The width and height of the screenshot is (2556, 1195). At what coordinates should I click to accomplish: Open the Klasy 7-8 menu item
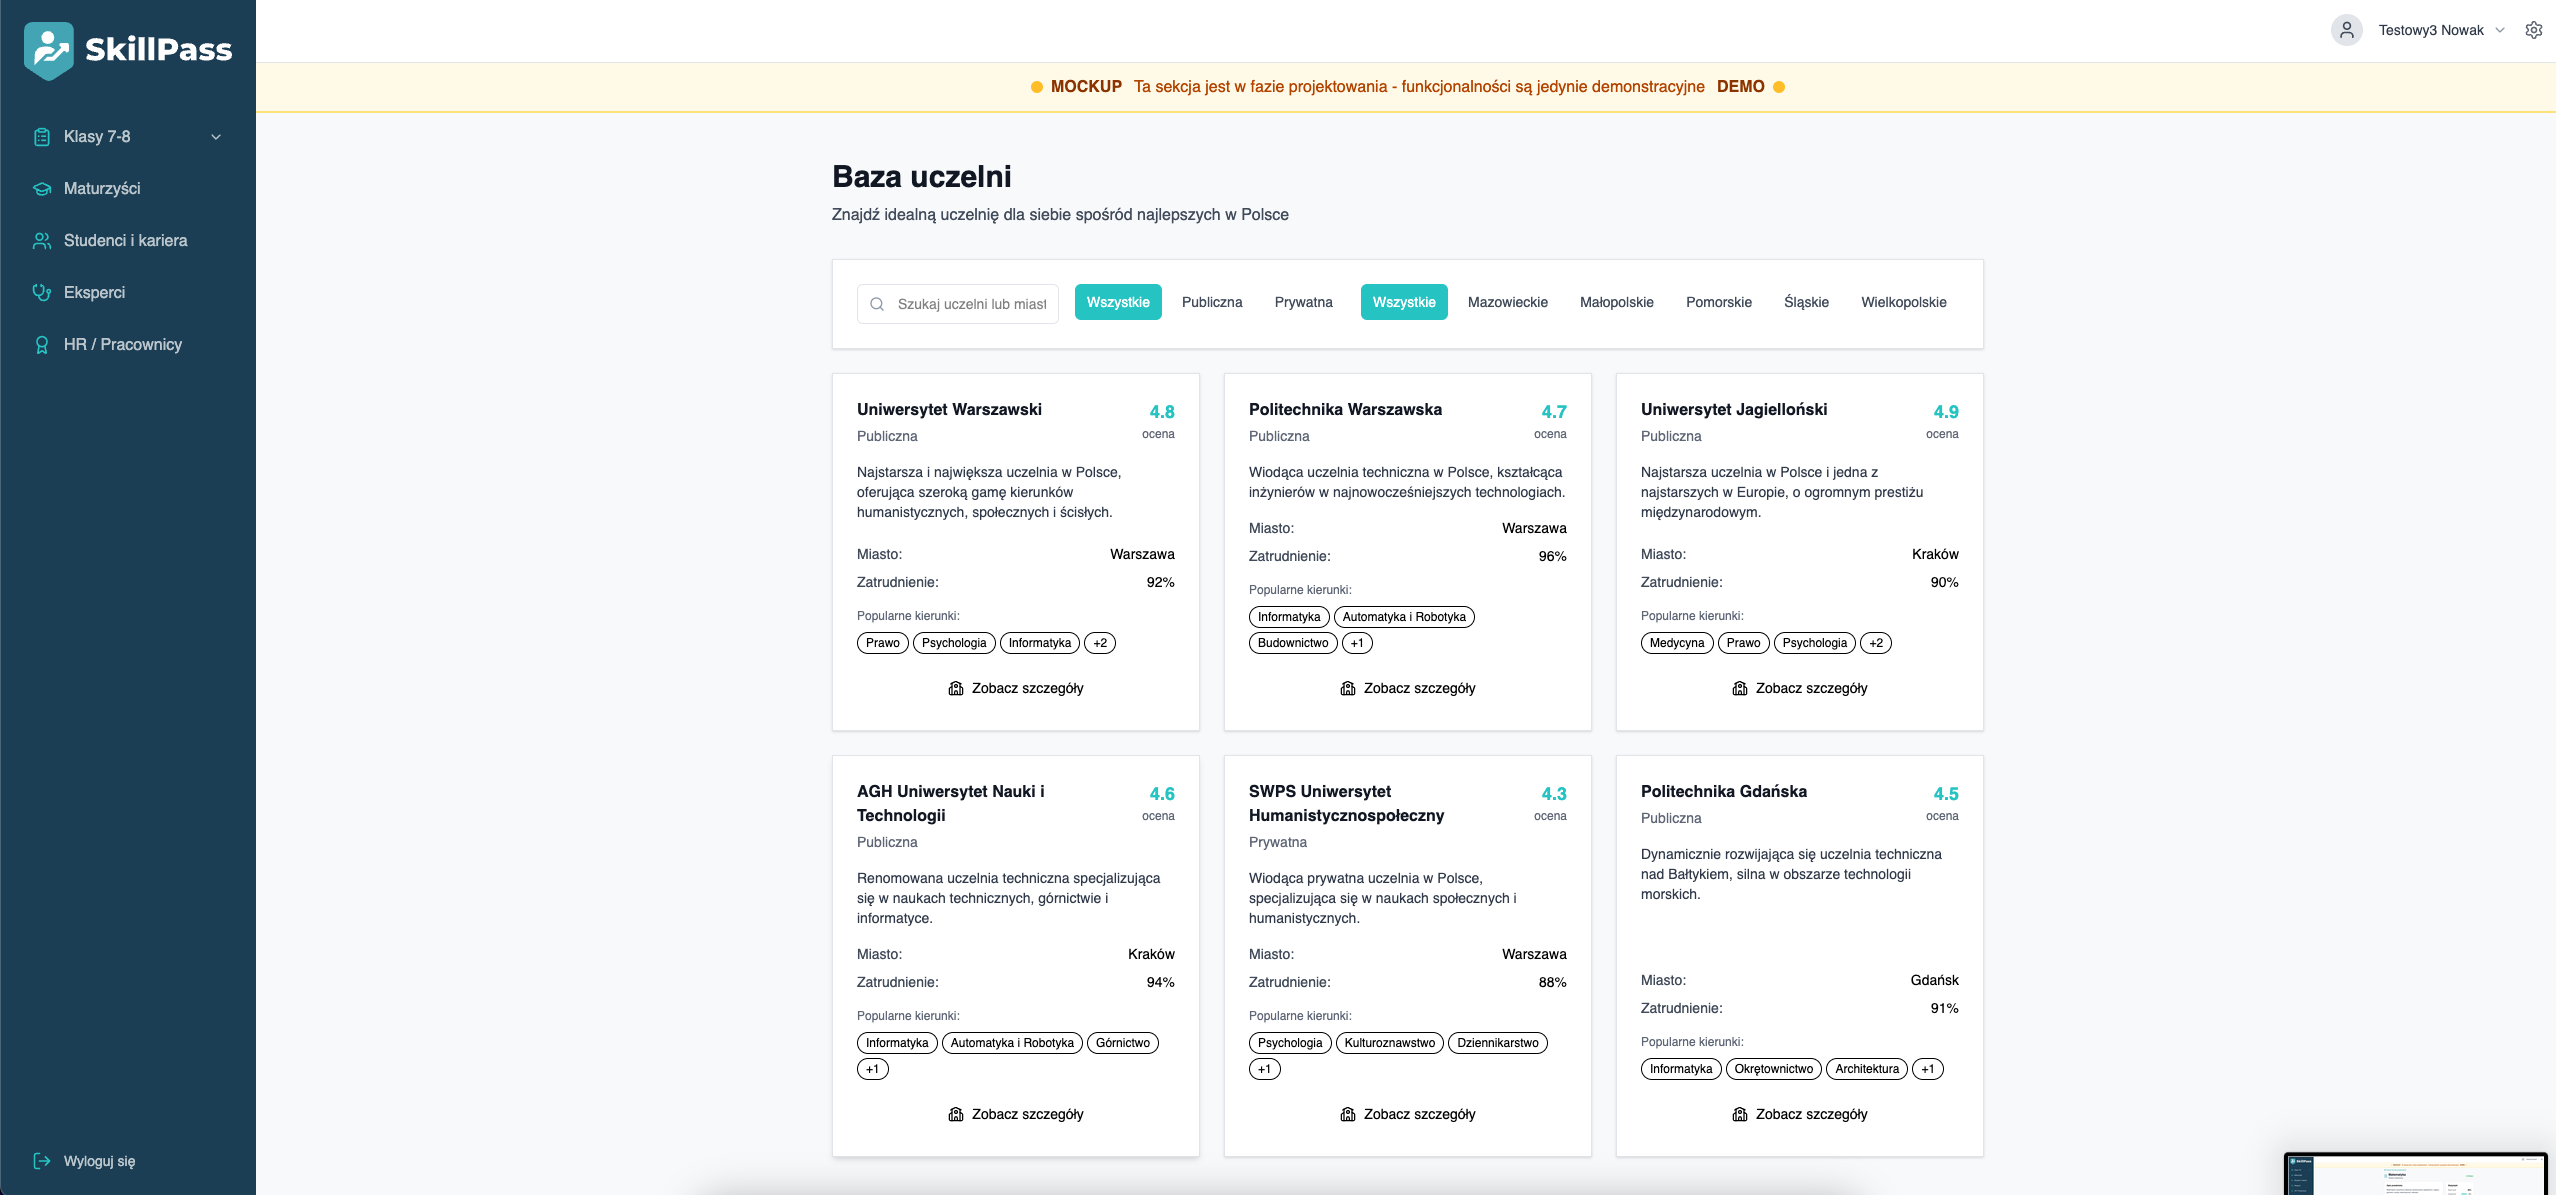click(x=128, y=137)
